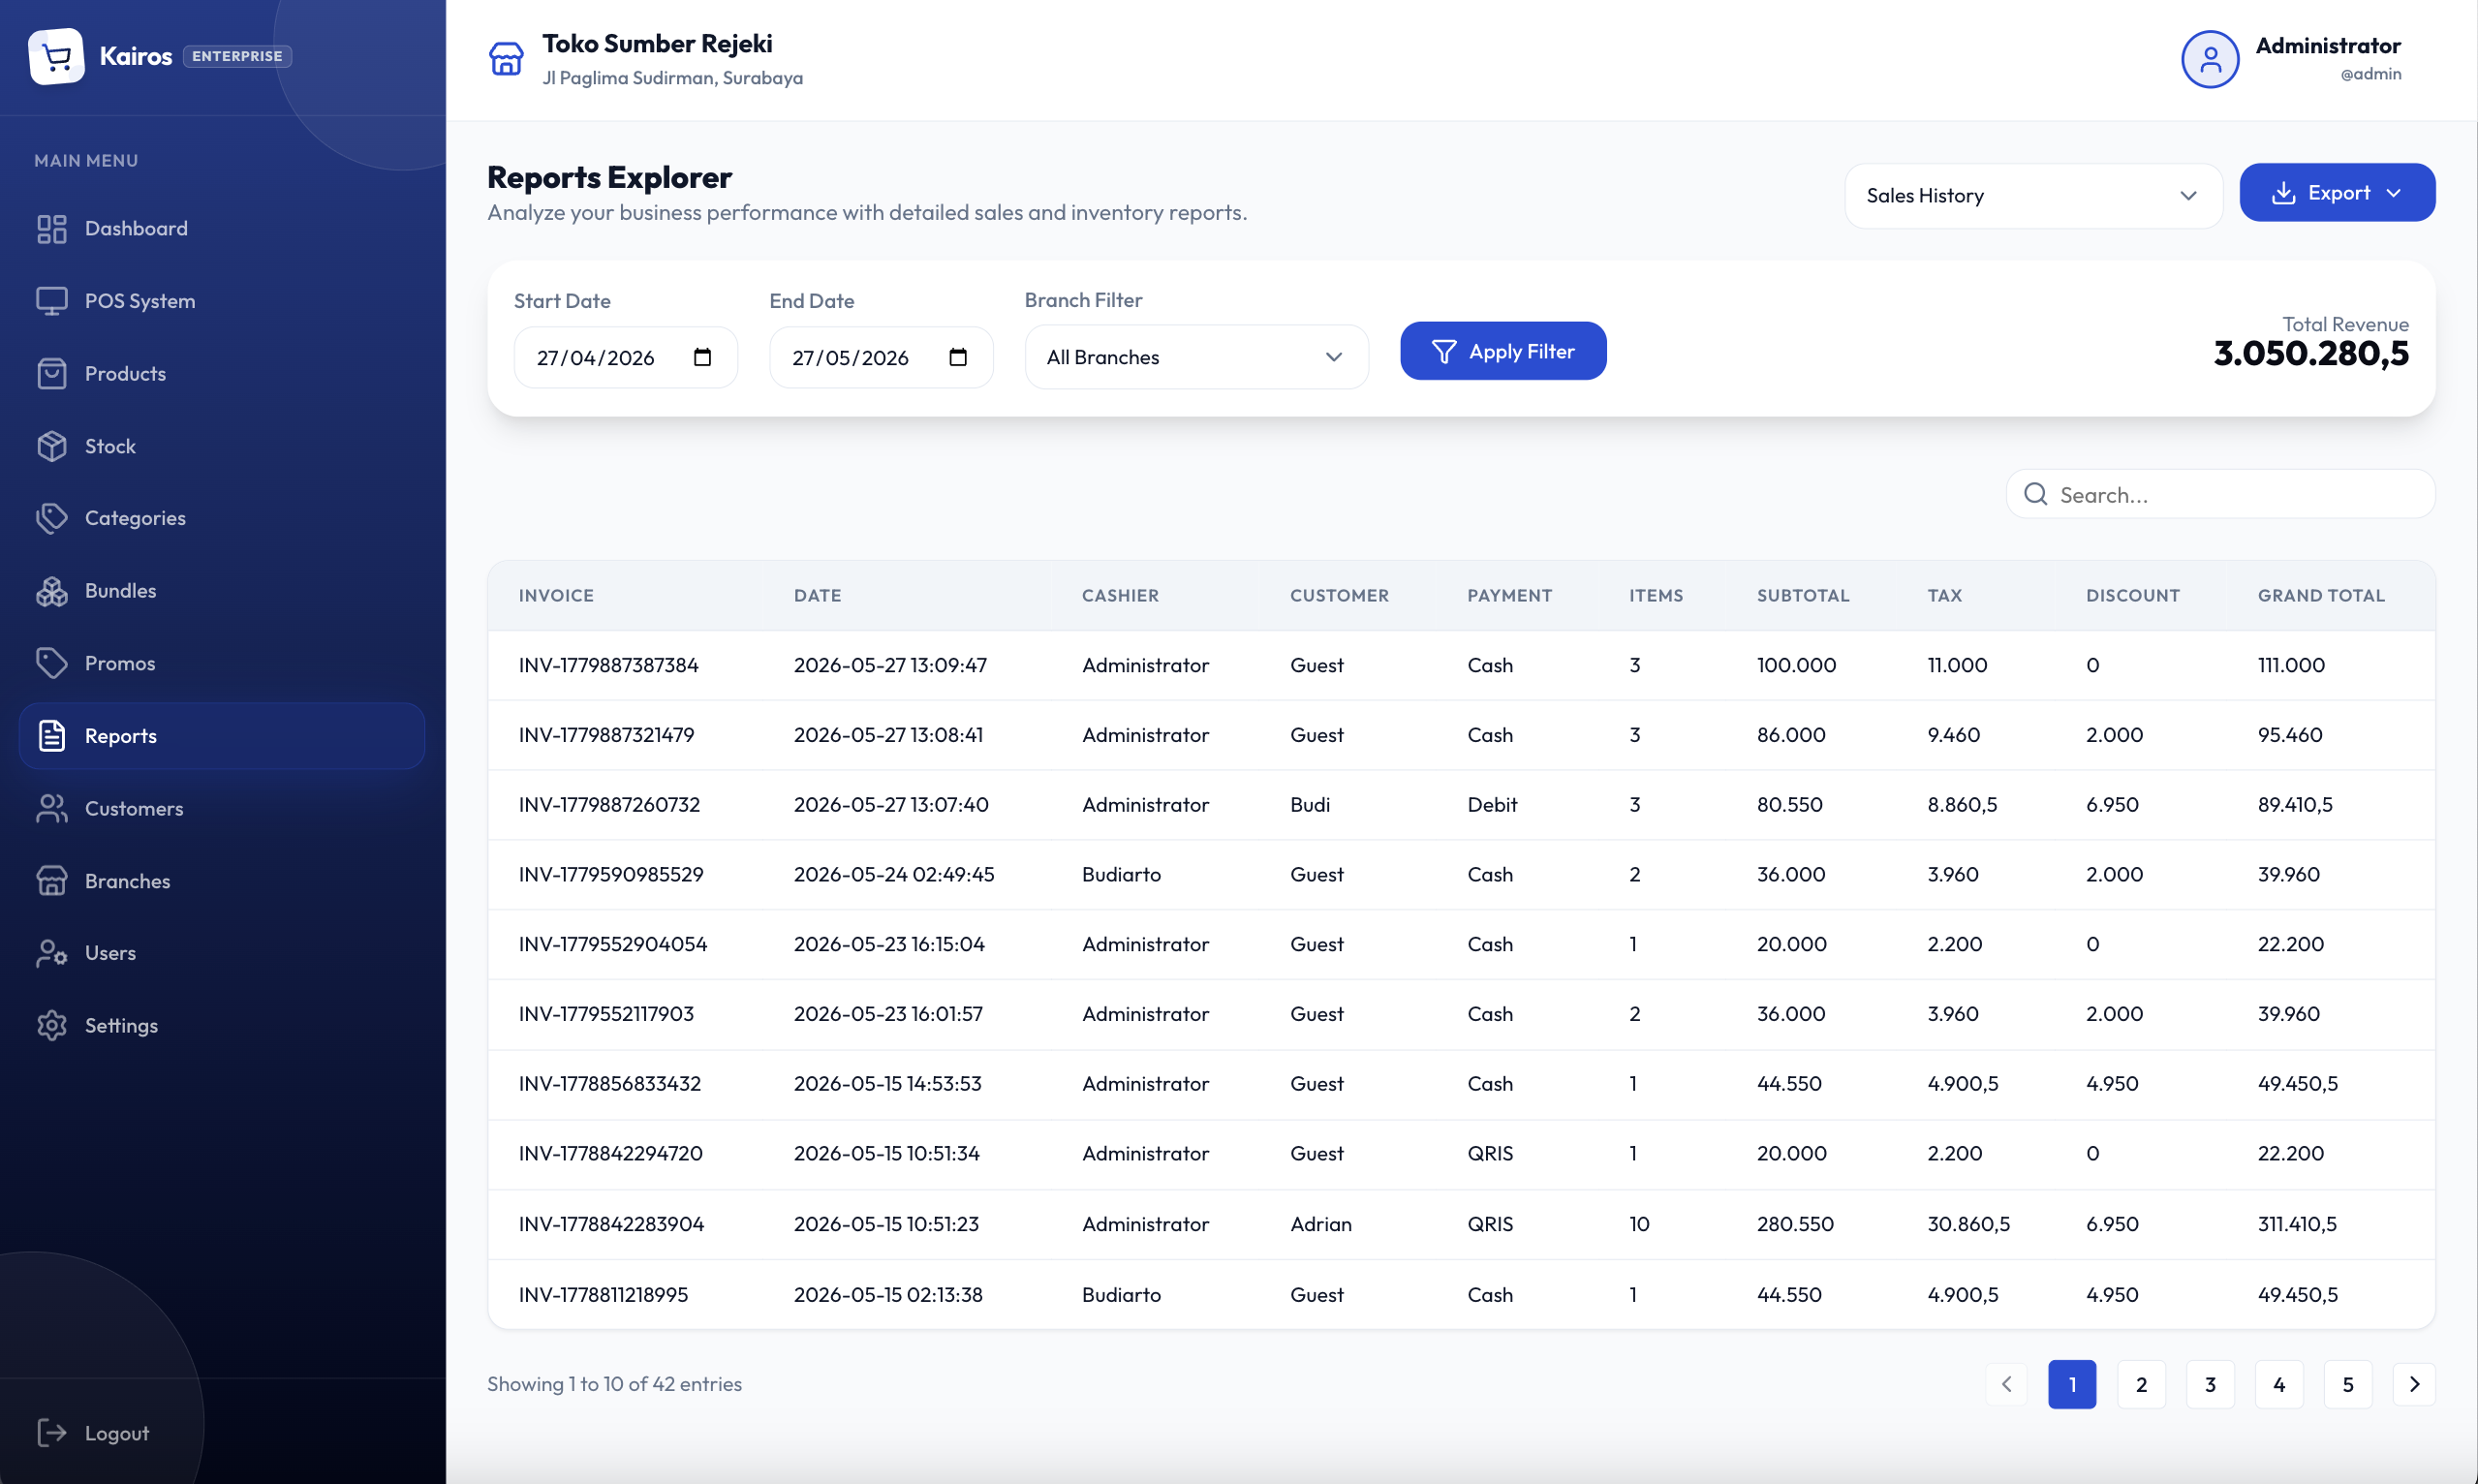This screenshot has height=1484, width=2478.
Task: Sort by DATE column header
Action: tap(817, 595)
